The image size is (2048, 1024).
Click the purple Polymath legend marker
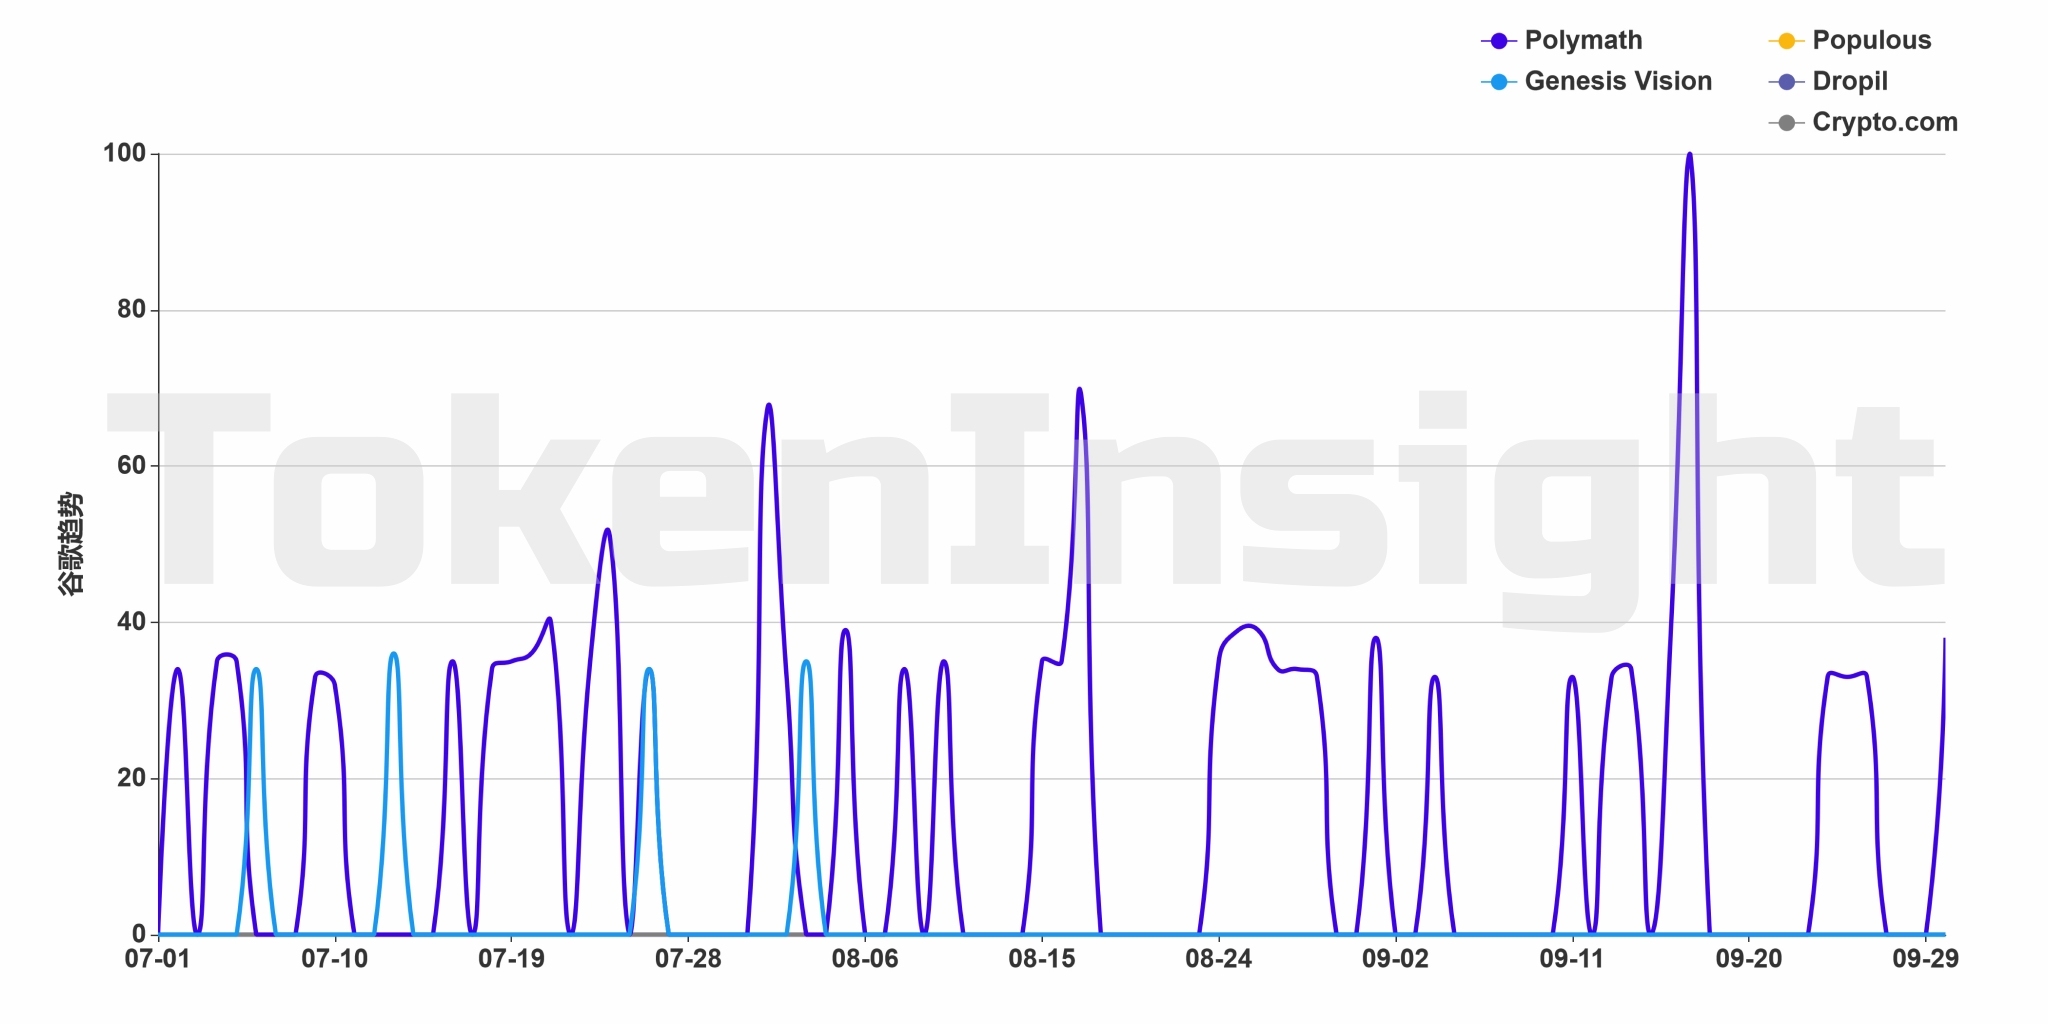click(x=1498, y=41)
